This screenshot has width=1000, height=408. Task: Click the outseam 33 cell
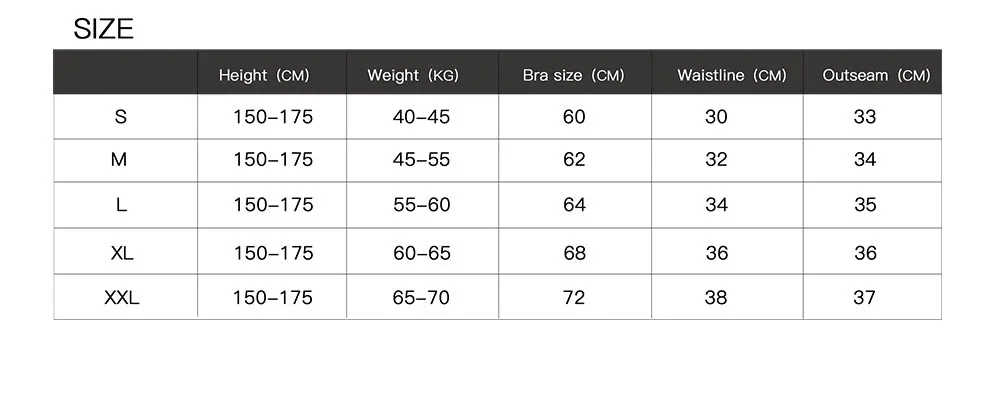point(865,117)
